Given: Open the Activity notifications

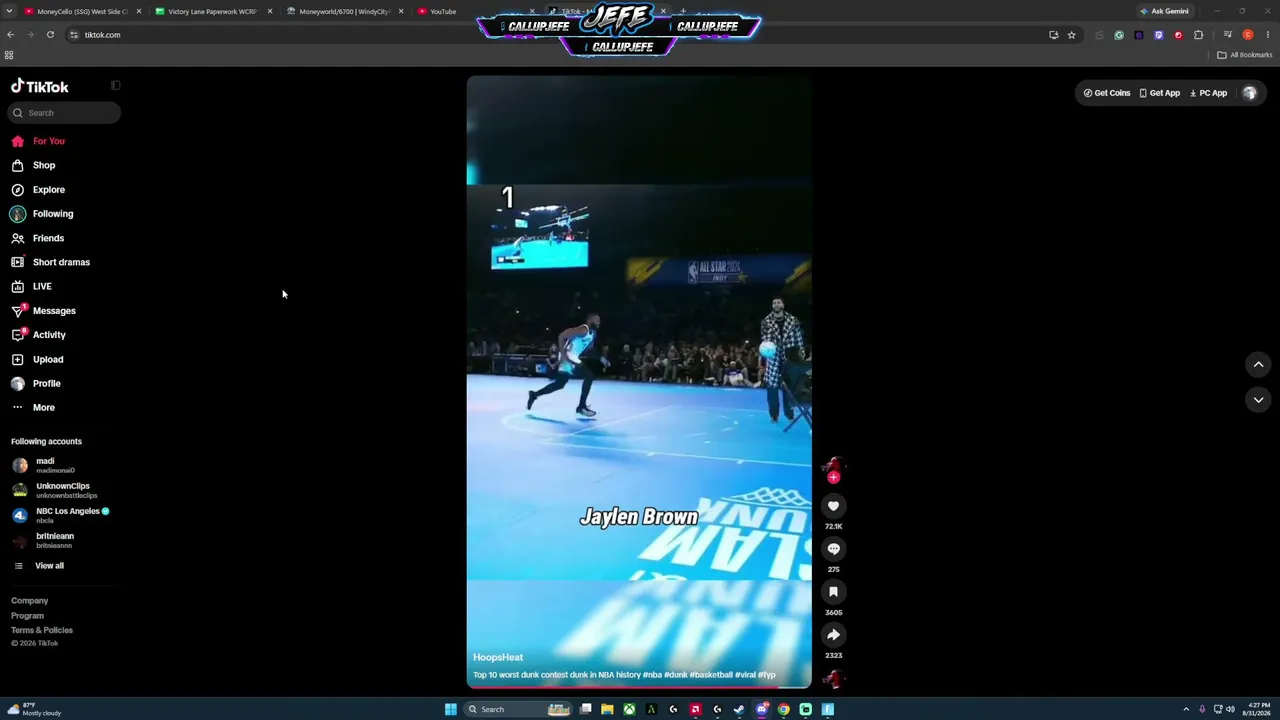Looking at the screenshot, I should pyautogui.click(x=39, y=335).
